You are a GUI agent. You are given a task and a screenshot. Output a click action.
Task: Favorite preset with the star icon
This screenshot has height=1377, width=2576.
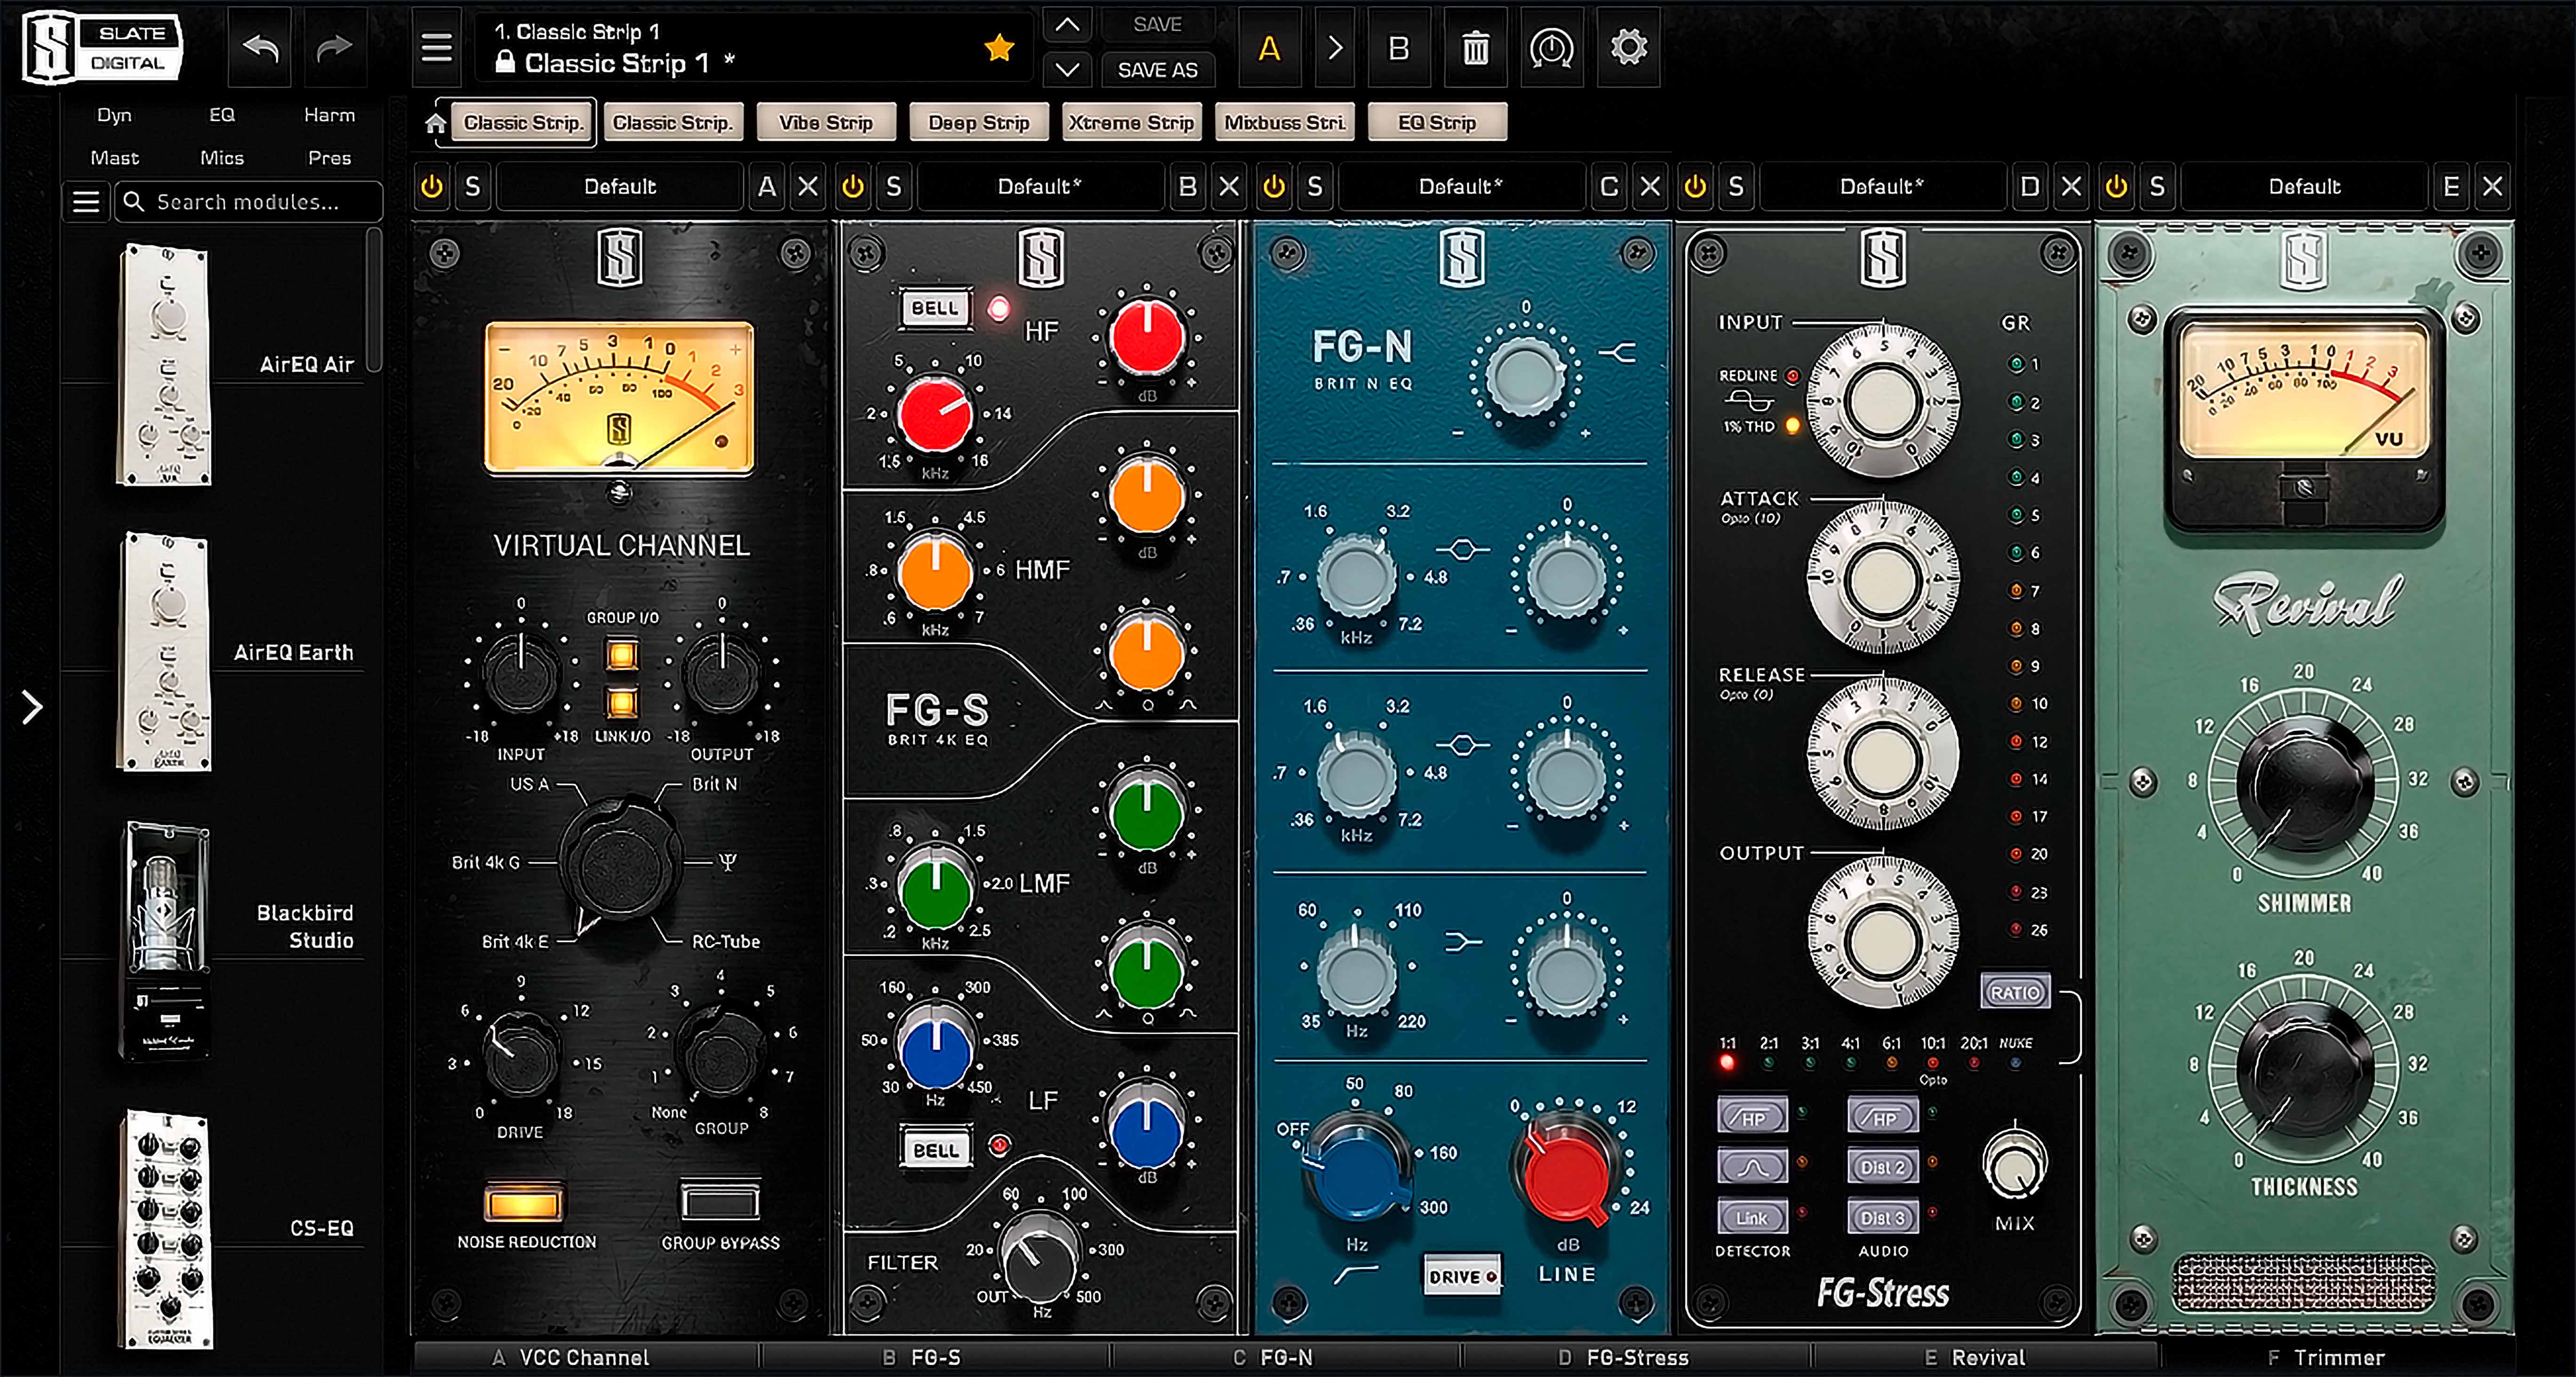[x=999, y=47]
